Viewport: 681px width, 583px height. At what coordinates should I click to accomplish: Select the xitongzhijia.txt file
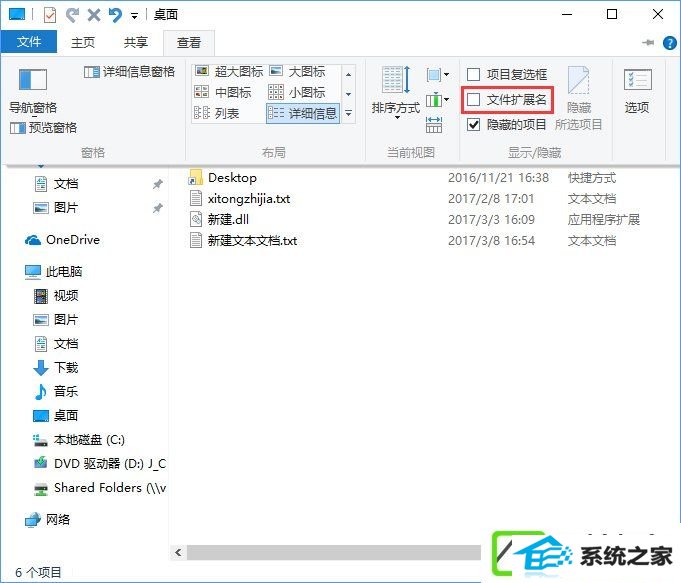240,199
